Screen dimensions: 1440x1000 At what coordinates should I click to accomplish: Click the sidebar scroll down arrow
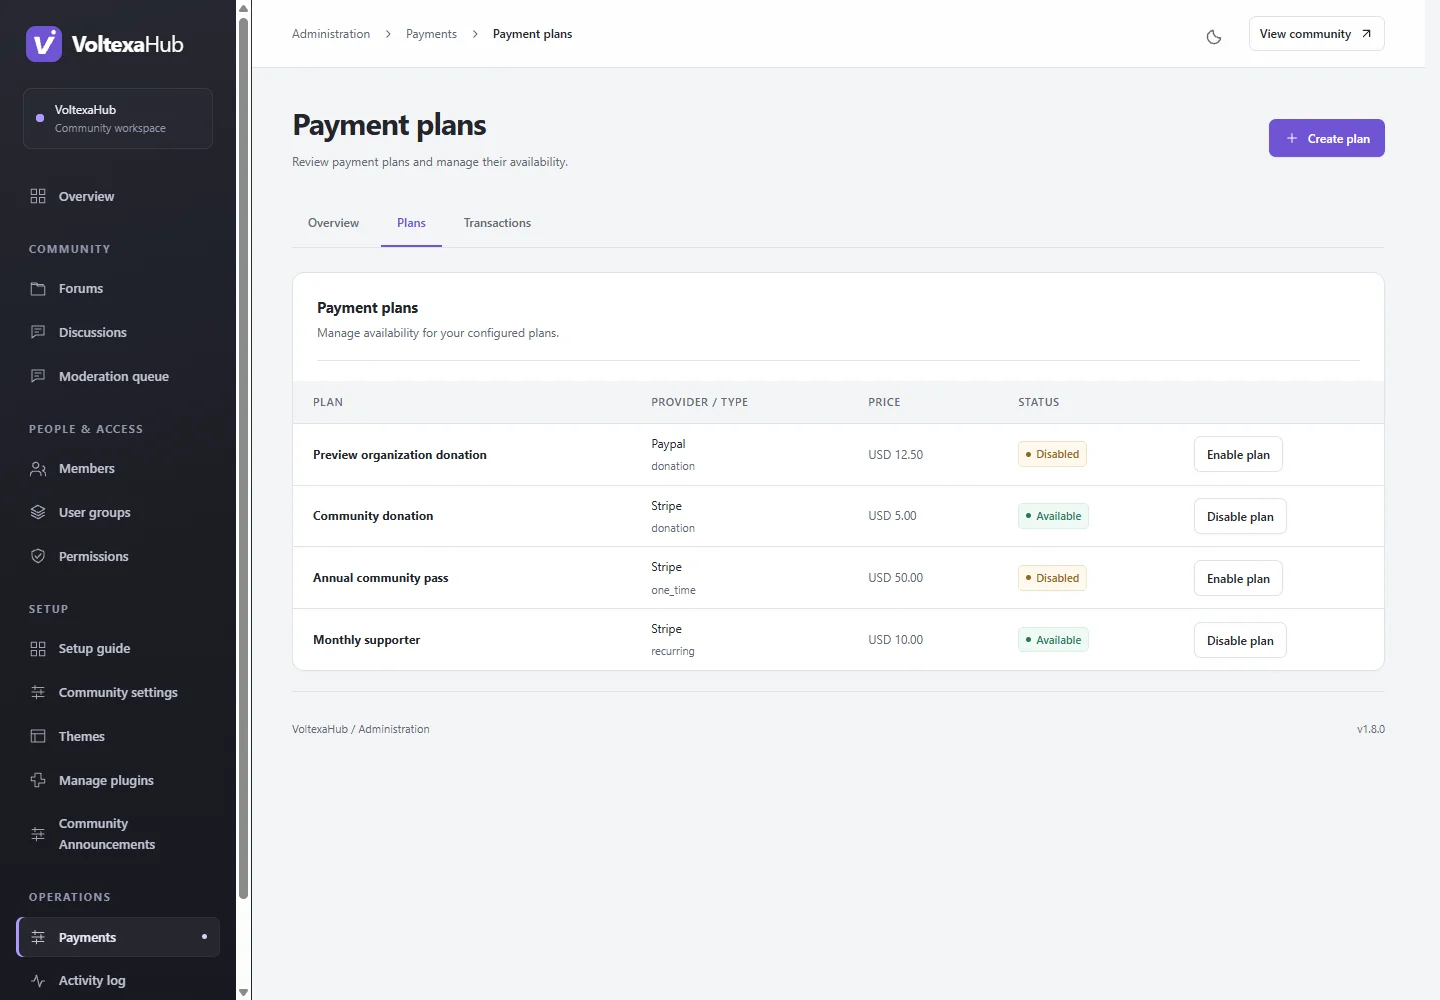click(243, 992)
